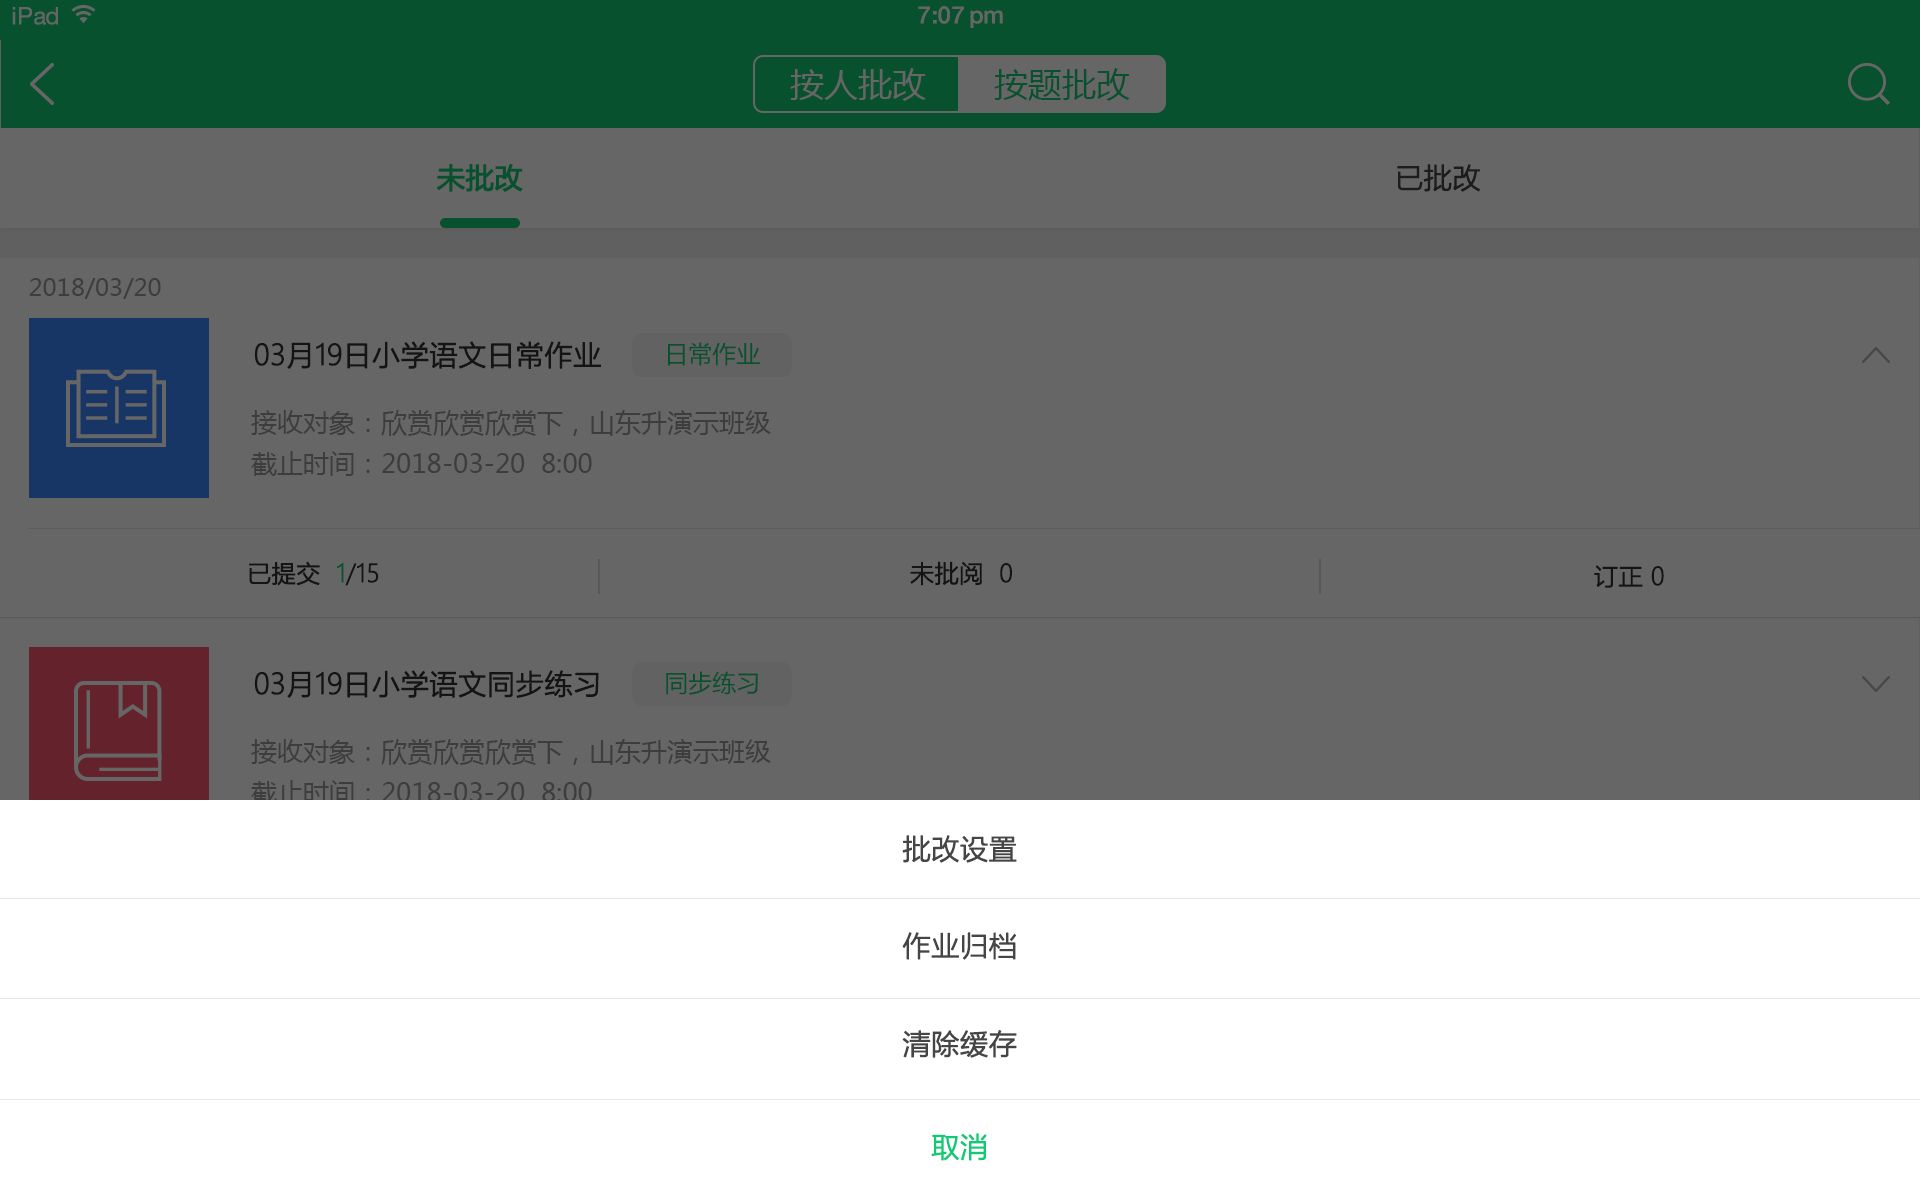Tap the 同步练习 tag label
This screenshot has width=1920, height=1200.
click(x=712, y=684)
